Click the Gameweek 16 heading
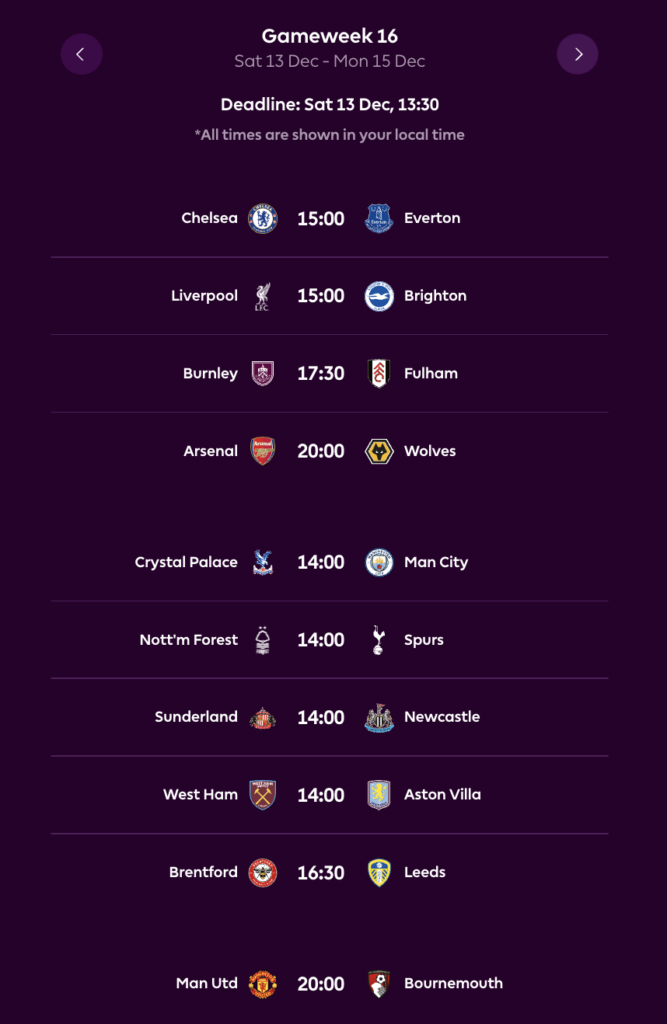 pyautogui.click(x=330, y=36)
